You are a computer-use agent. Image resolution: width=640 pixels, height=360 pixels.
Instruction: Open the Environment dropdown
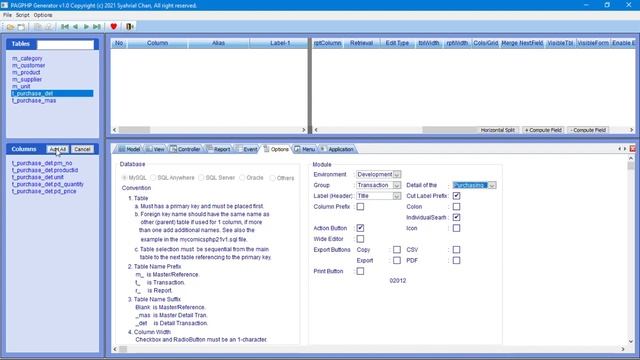click(378, 174)
